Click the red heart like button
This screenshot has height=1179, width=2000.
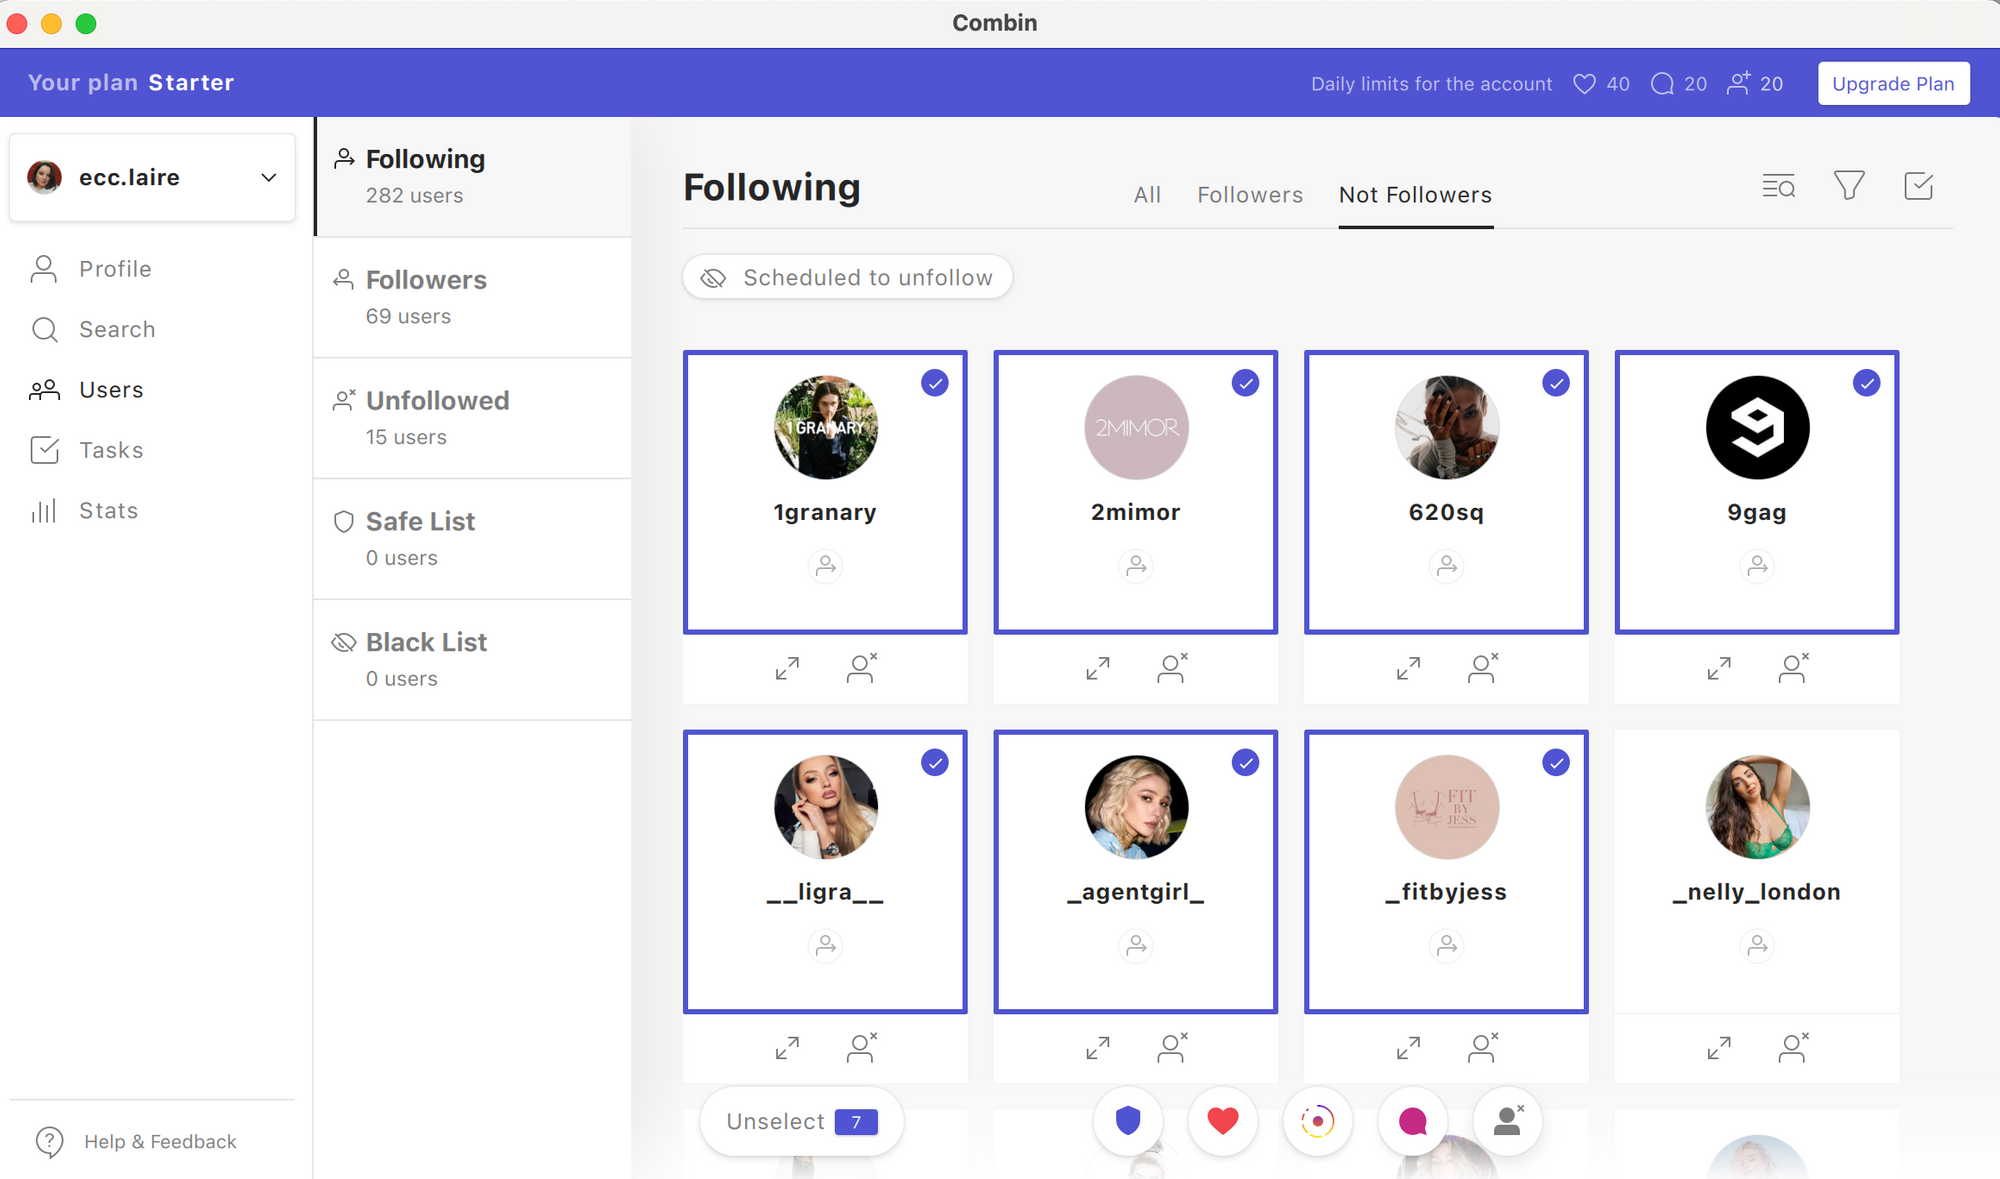1222,1121
